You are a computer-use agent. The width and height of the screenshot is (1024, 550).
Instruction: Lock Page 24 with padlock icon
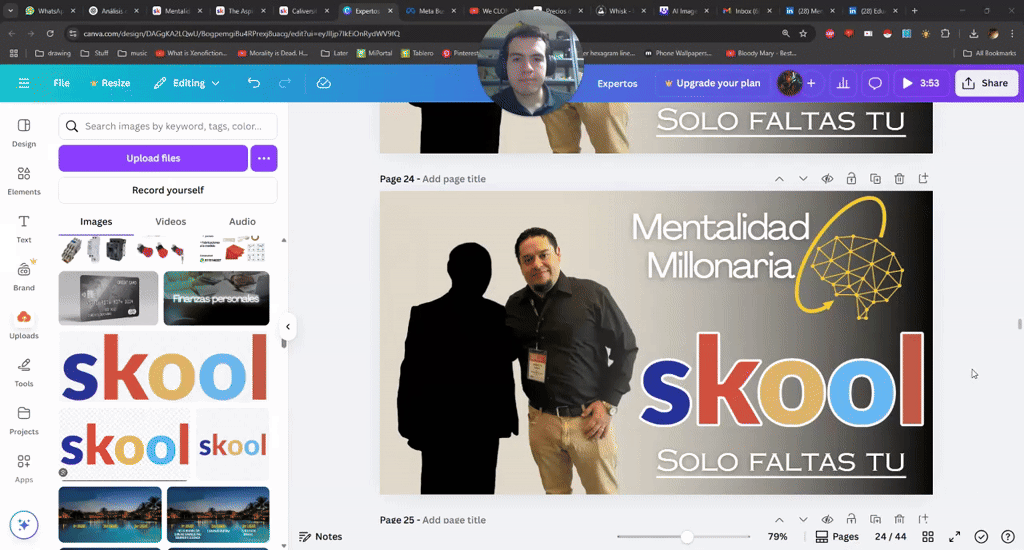851,179
